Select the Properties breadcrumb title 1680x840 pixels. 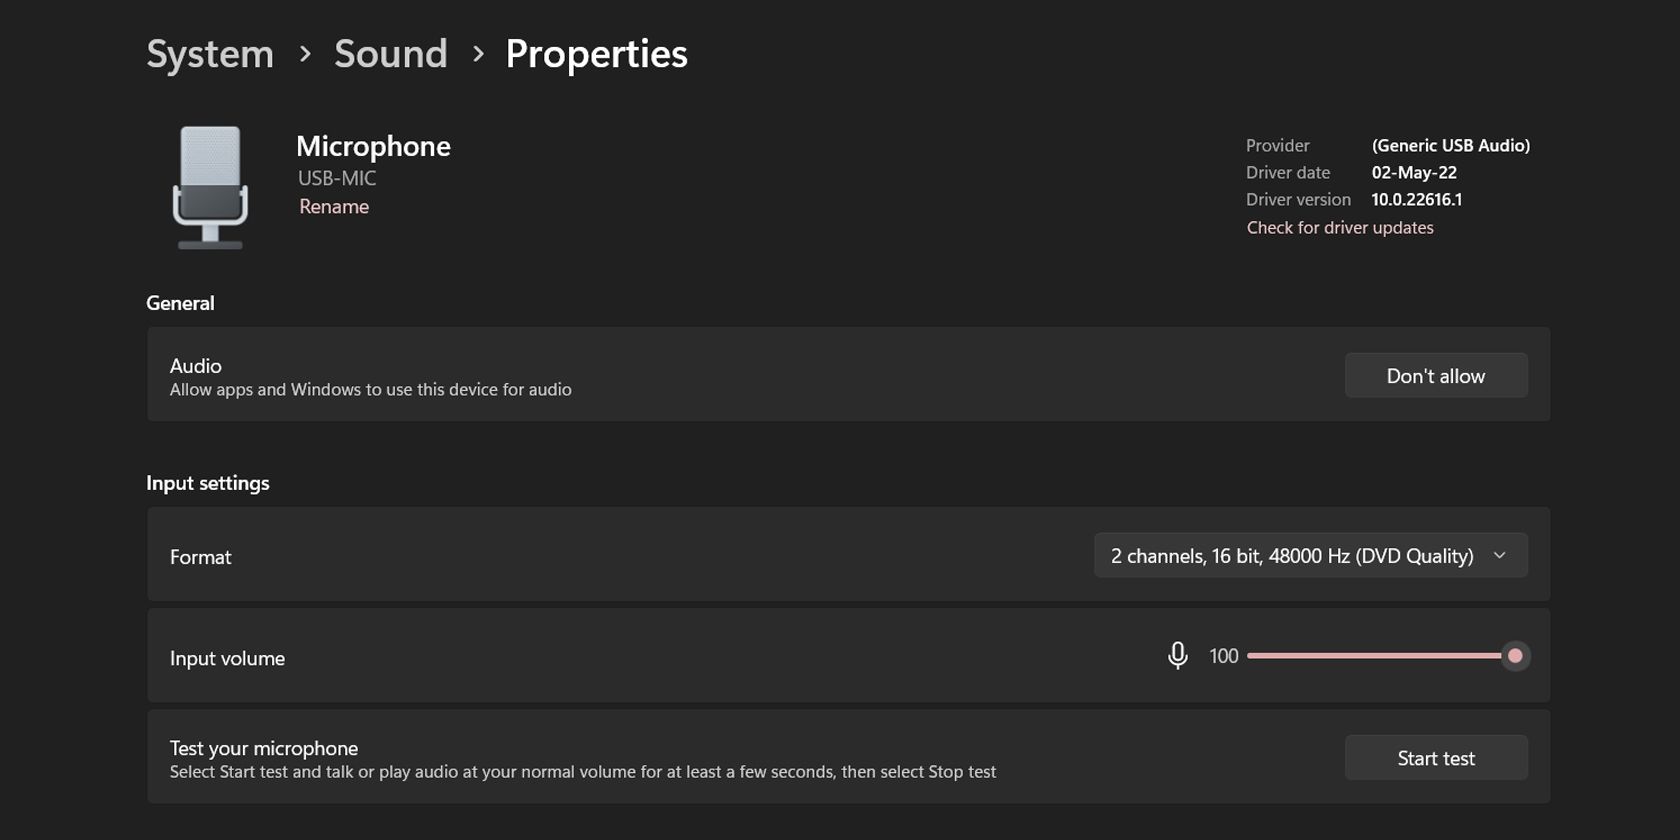coord(596,54)
